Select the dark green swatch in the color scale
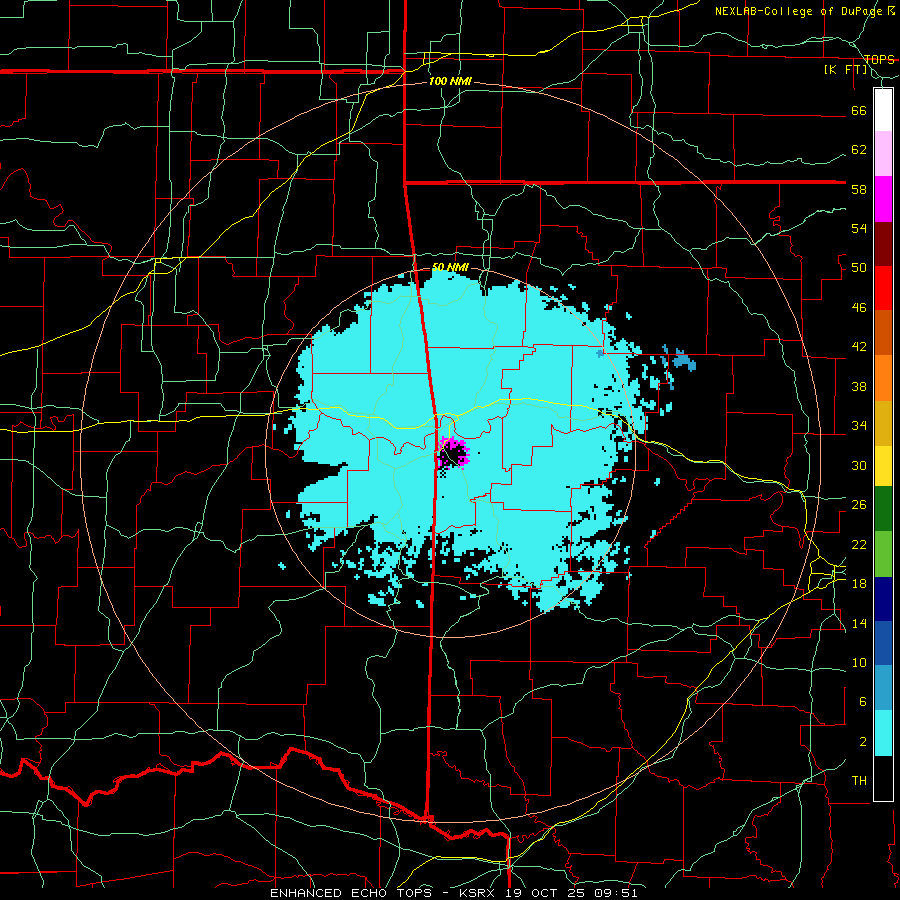 pyautogui.click(x=883, y=509)
